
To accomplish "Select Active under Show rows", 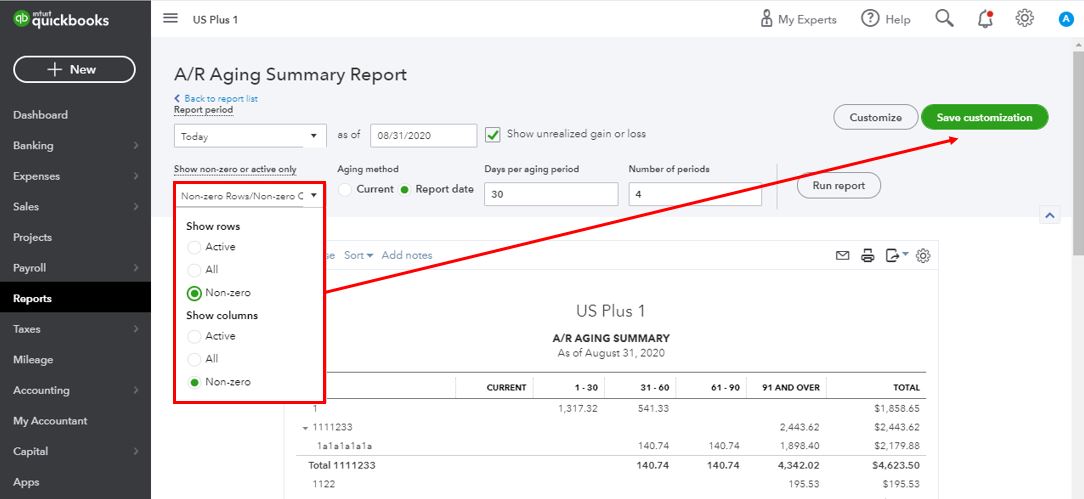I will tap(194, 247).
